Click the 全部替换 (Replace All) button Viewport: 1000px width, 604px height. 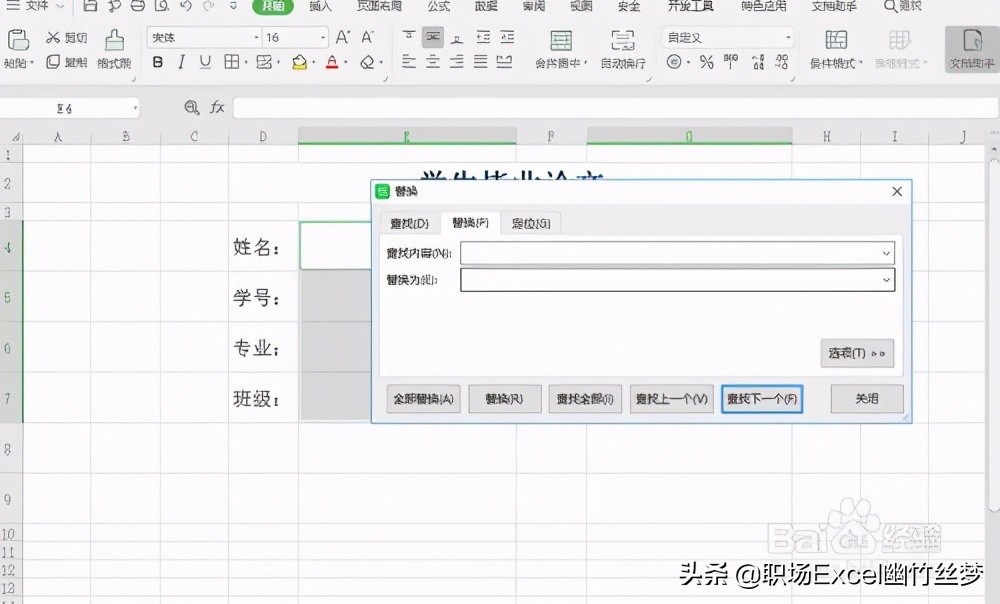423,398
